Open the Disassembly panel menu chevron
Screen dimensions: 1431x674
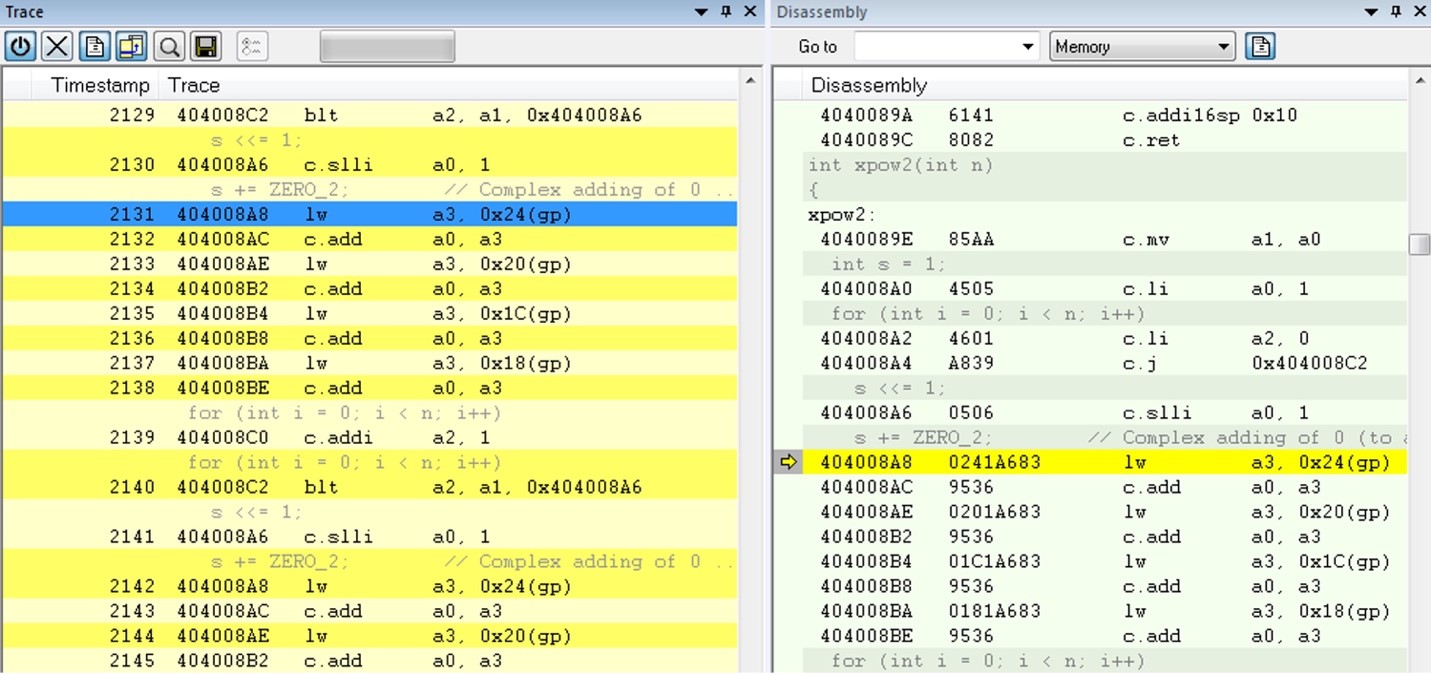coord(1371,11)
